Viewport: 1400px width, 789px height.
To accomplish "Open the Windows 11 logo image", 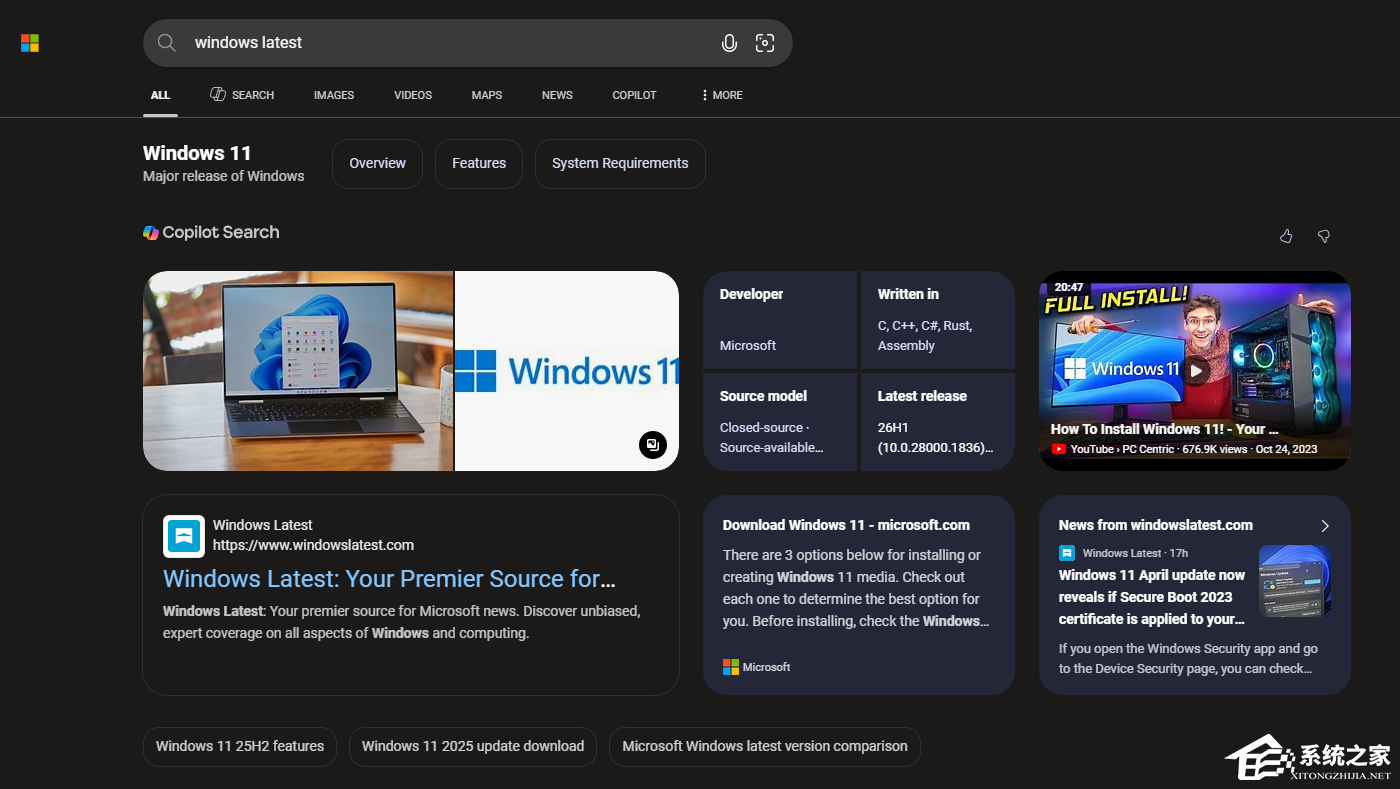I will pyautogui.click(x=567, y=371).
